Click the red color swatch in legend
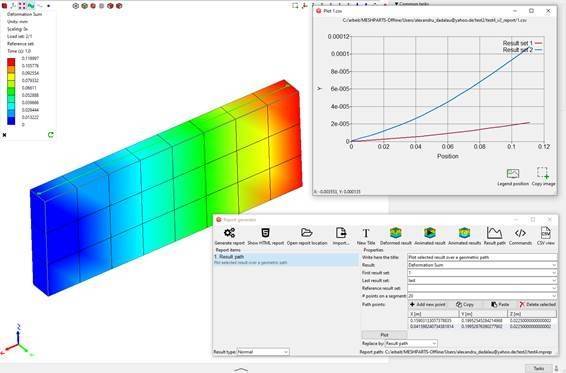 coord(12,62)
